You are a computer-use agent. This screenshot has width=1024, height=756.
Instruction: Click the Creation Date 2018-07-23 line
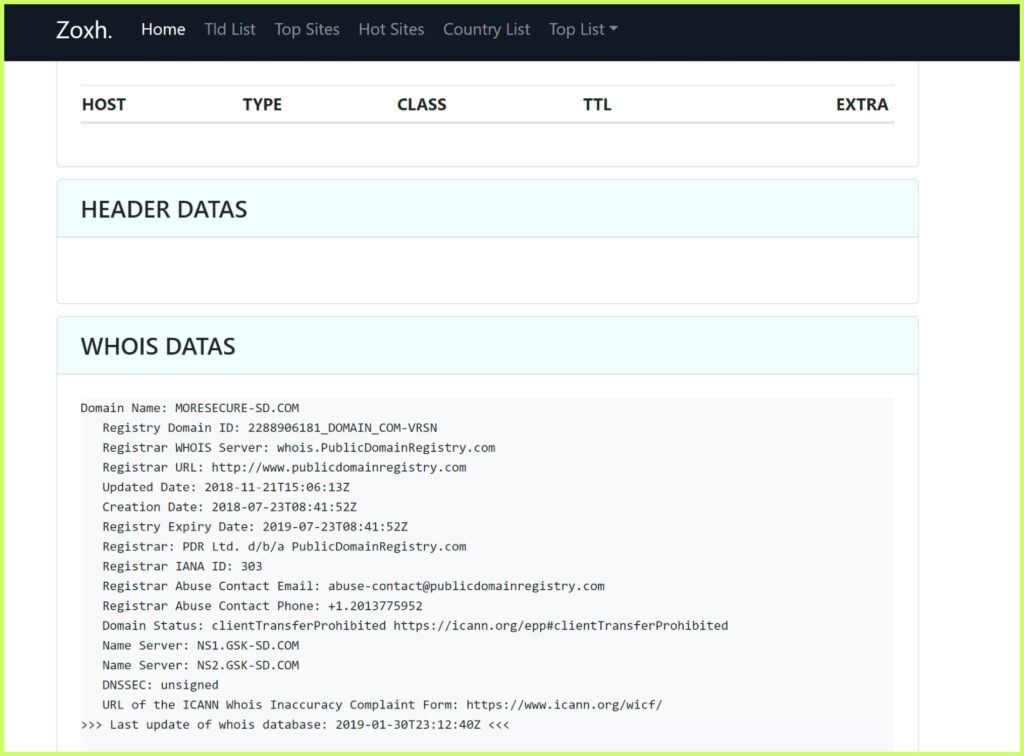pos(229,507)
